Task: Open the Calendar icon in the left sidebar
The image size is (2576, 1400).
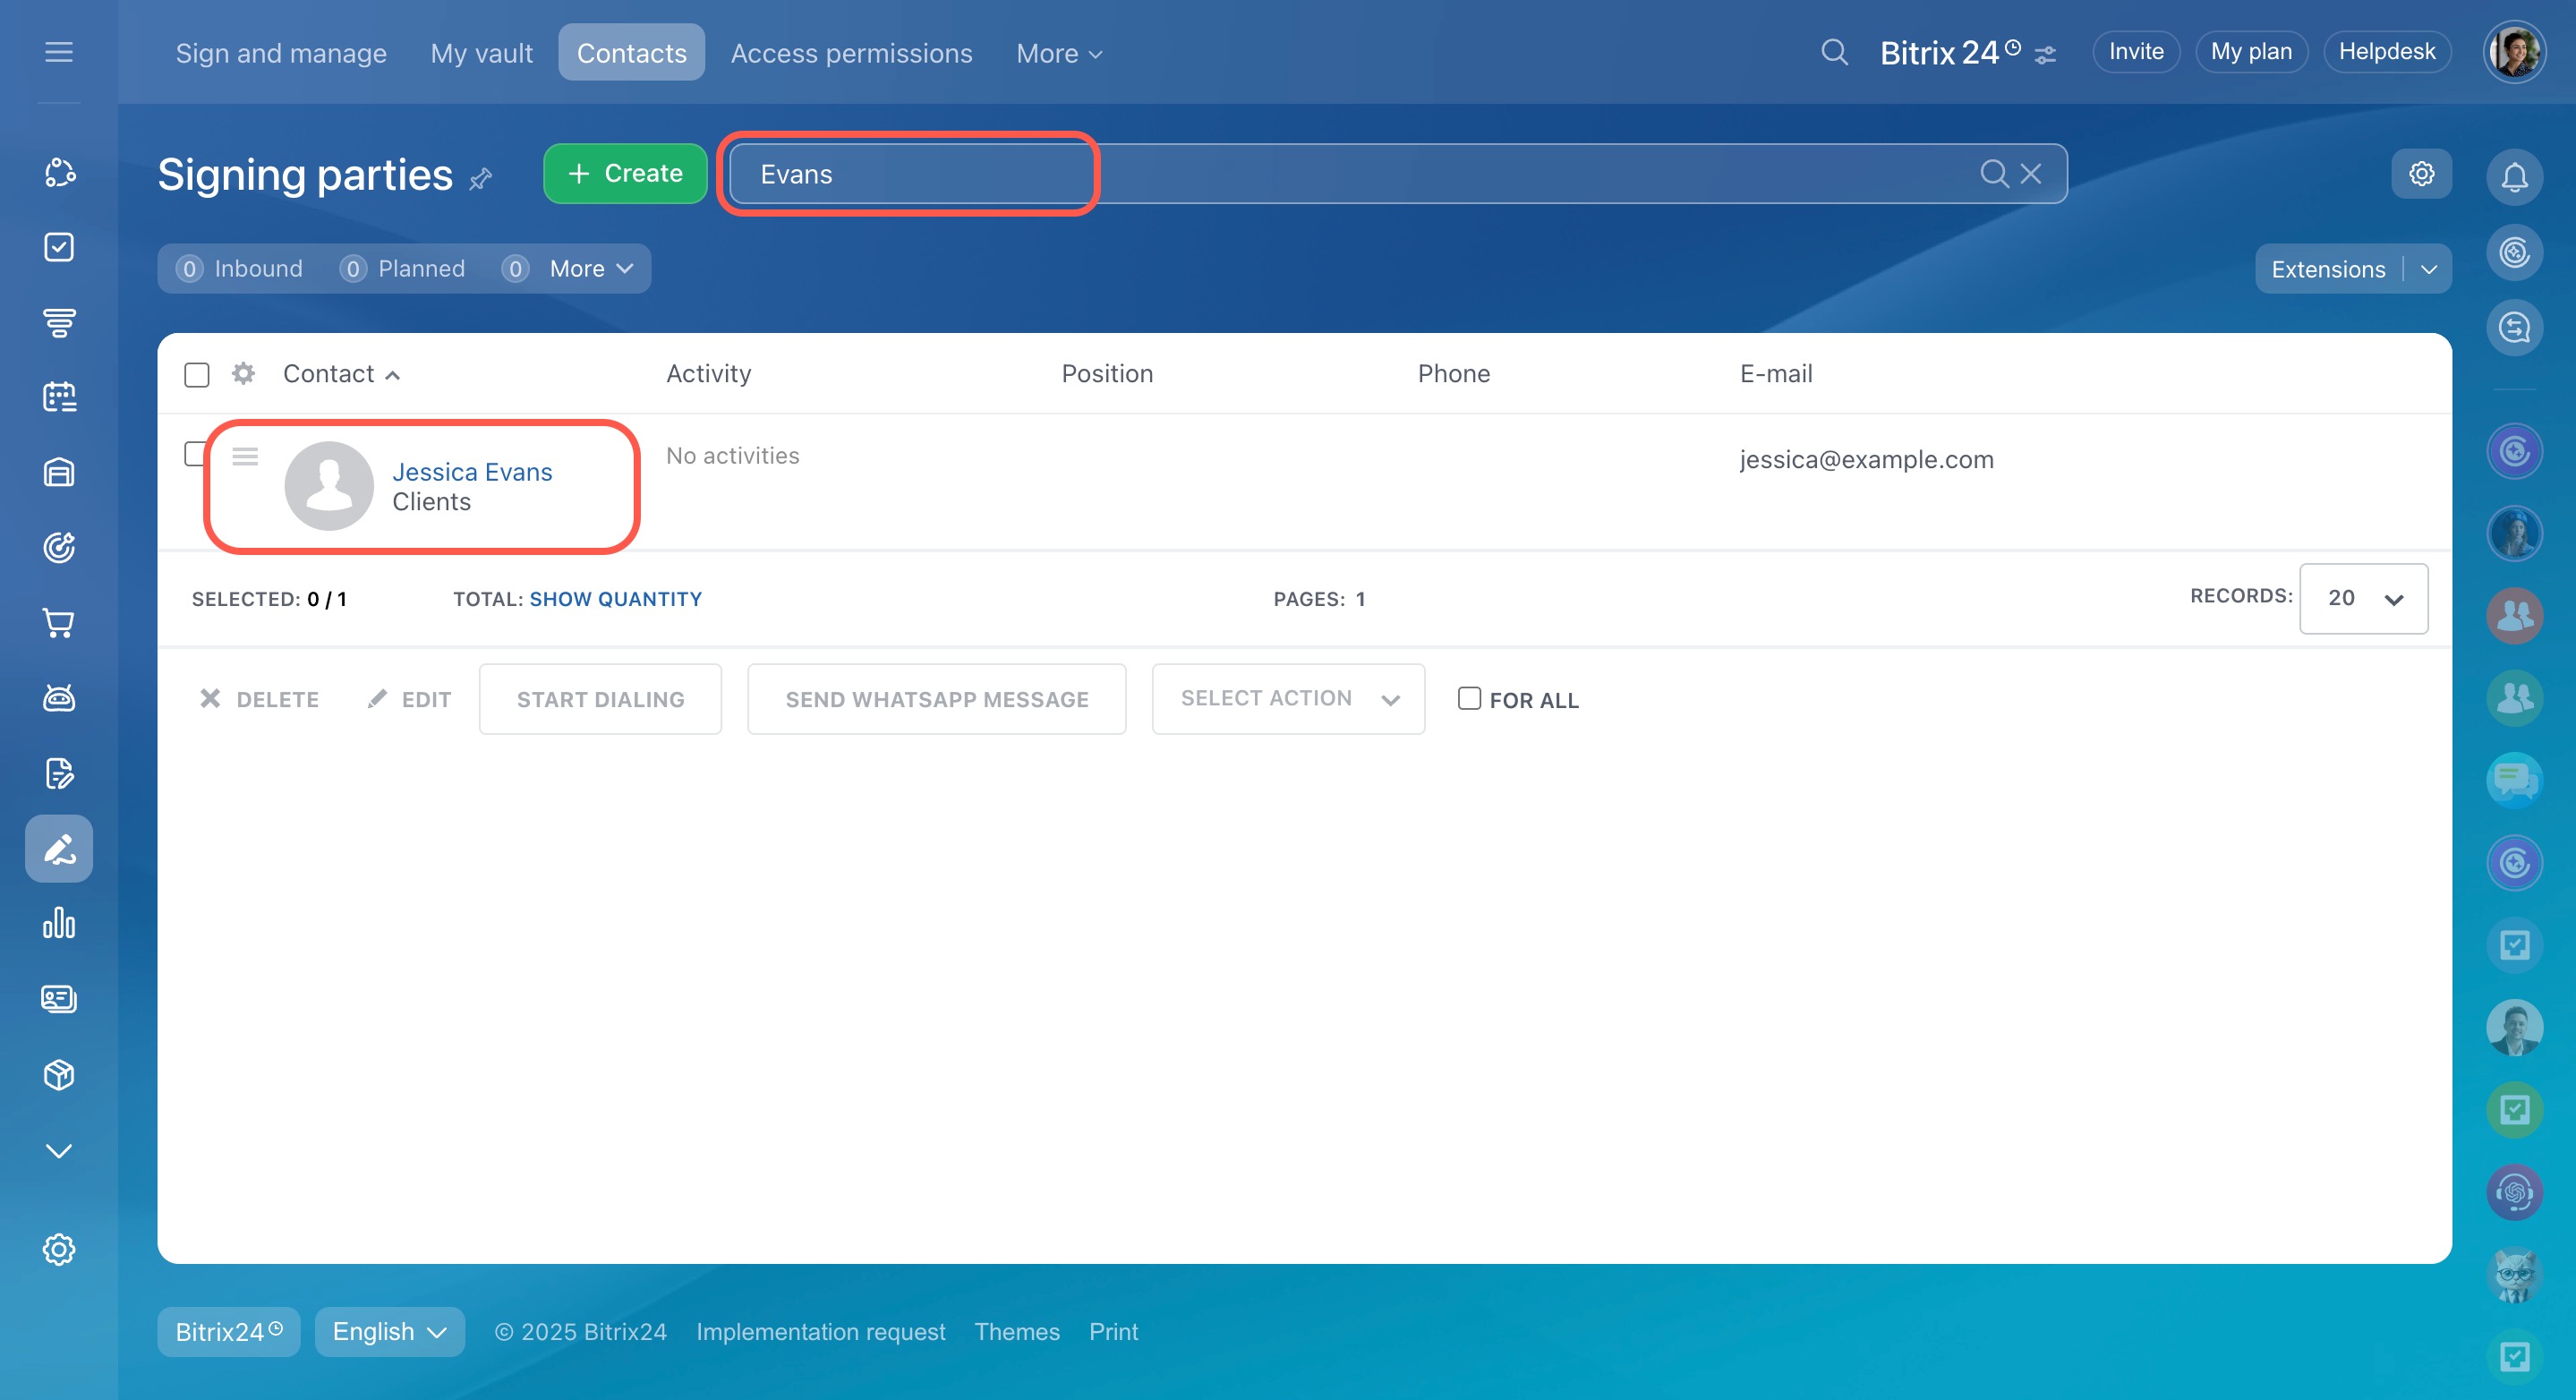Action: 59,397
